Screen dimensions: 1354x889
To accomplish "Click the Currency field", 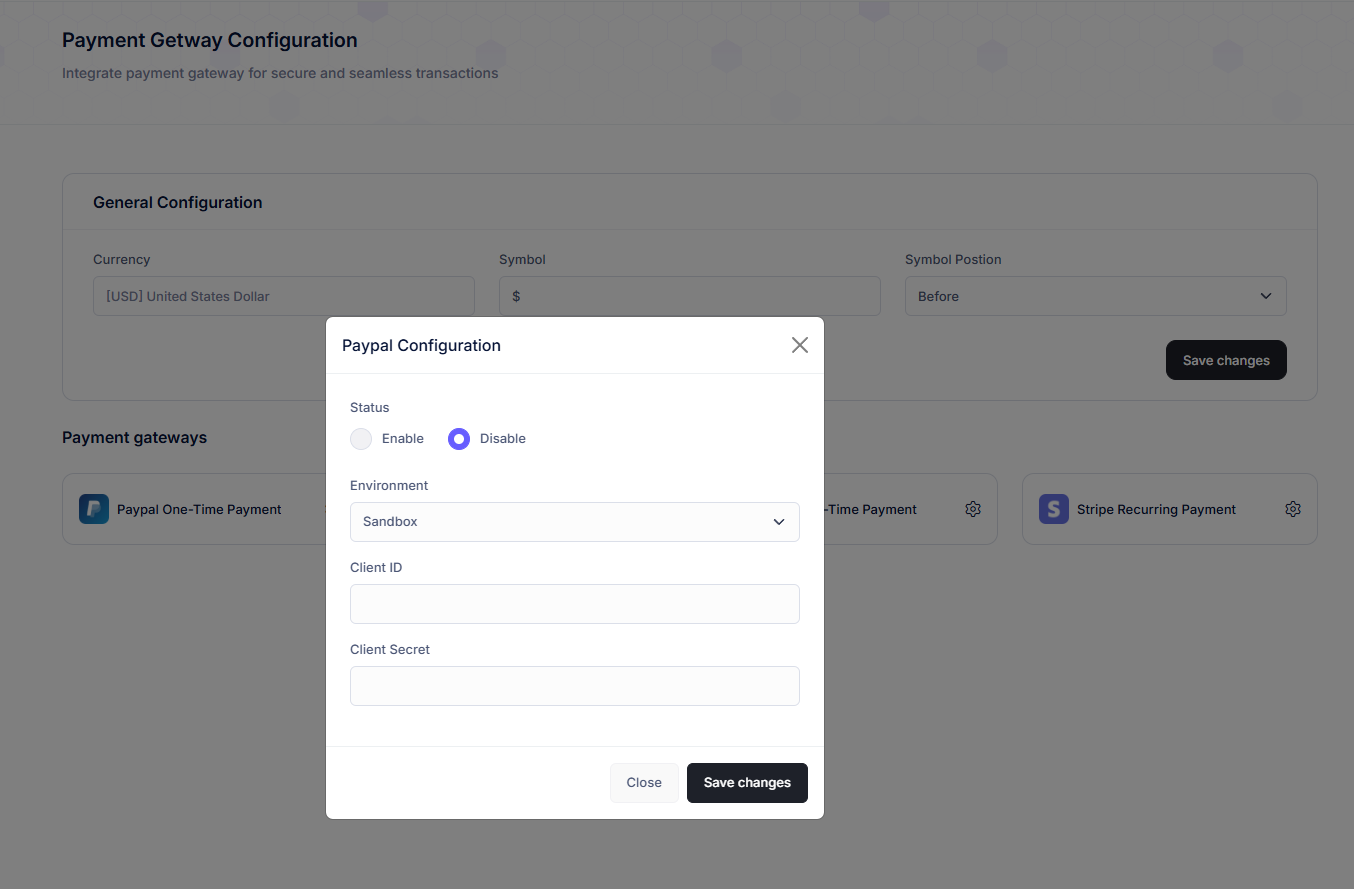I will [283, 296].
